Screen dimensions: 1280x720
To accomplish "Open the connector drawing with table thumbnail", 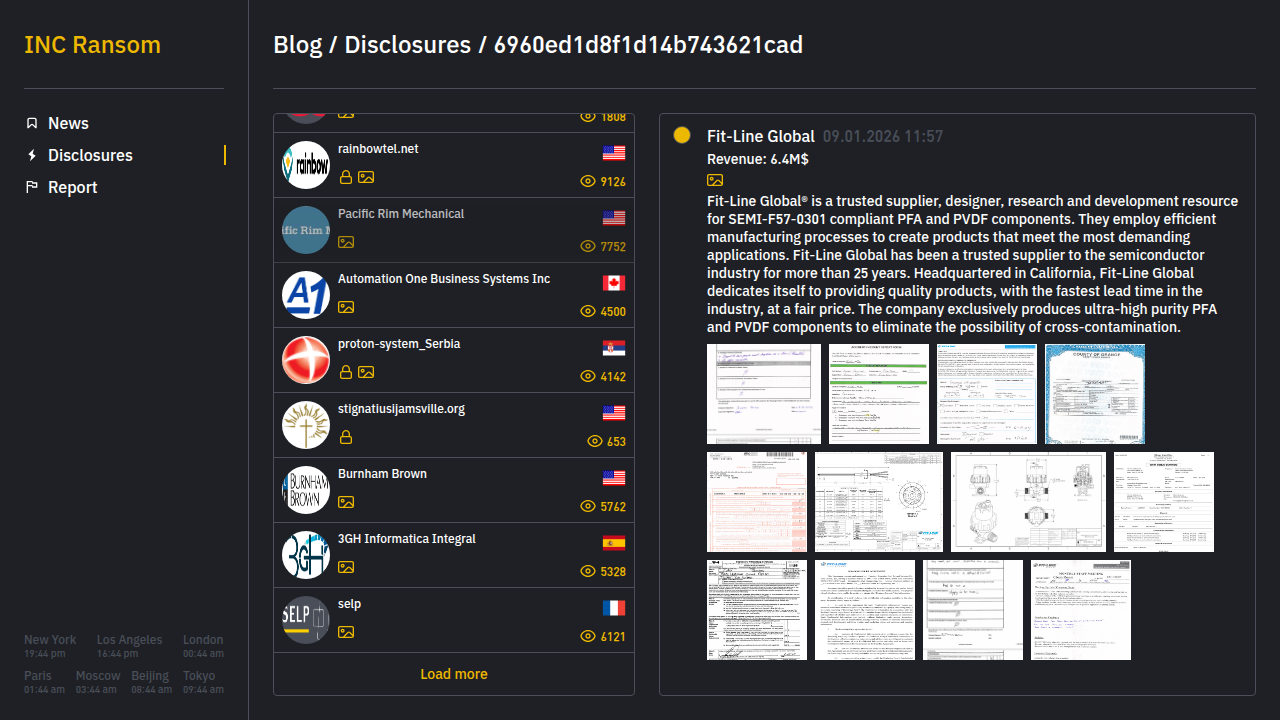I will [879, 502].
